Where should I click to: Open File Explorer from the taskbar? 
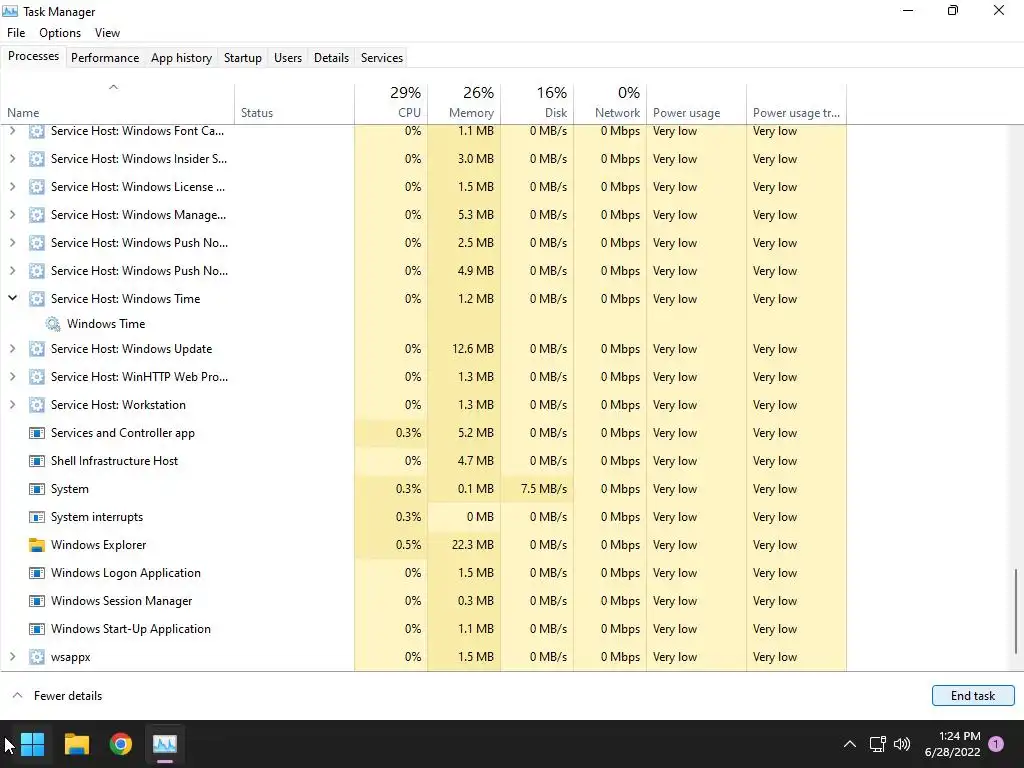tap(76, 744)
